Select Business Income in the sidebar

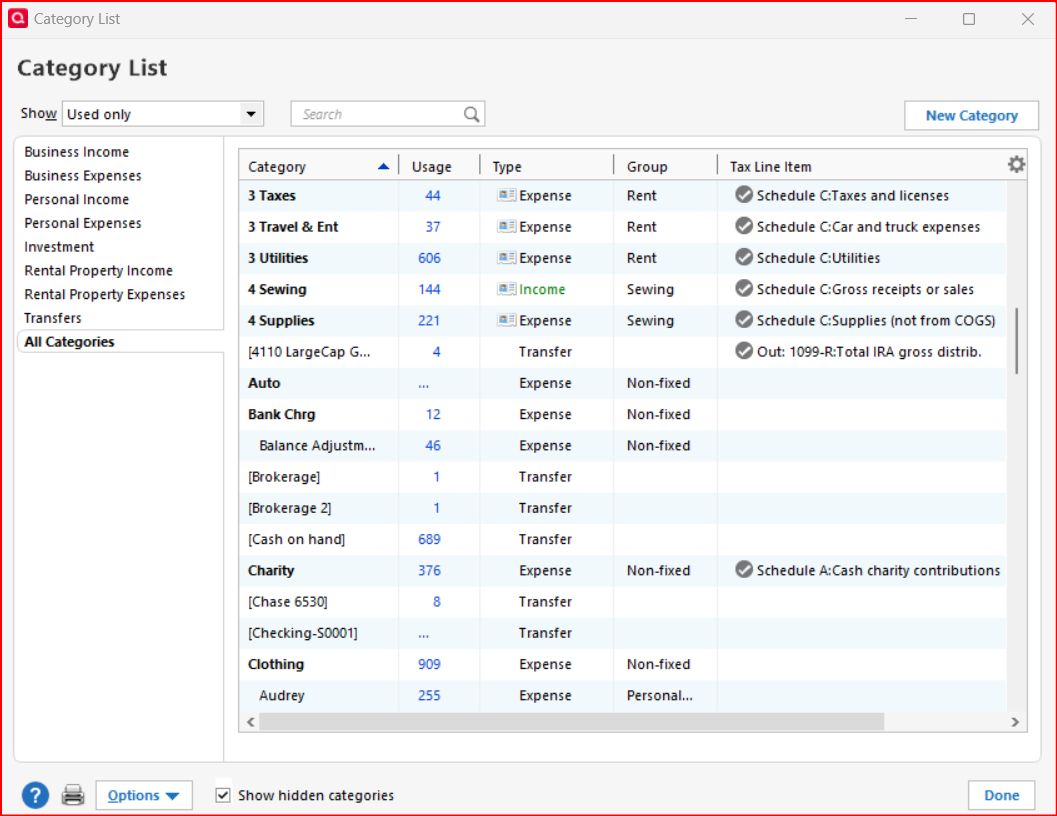(77, 152)
